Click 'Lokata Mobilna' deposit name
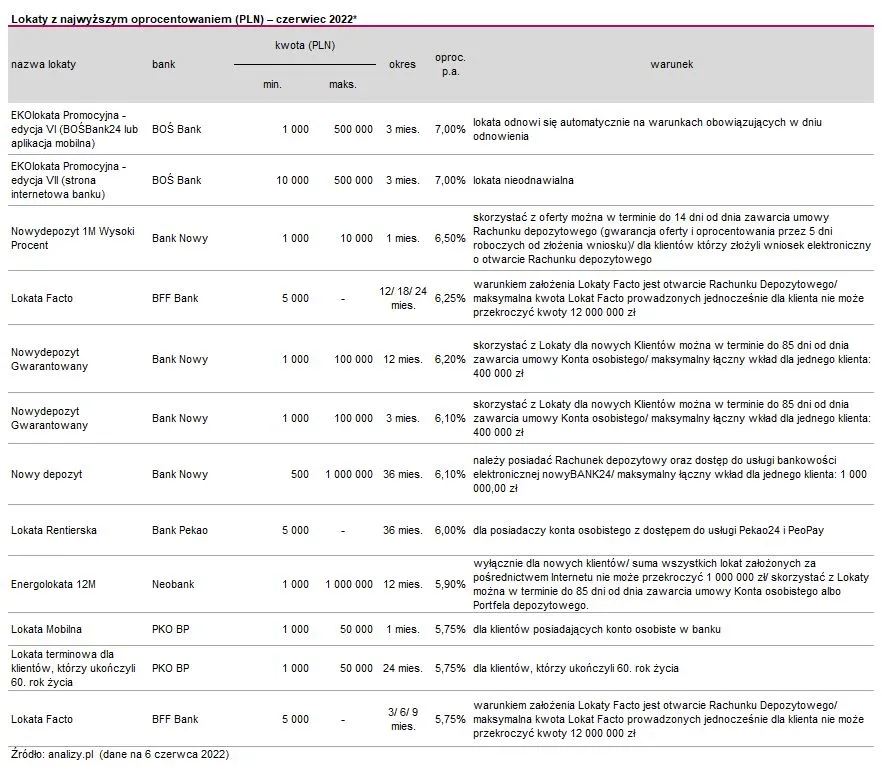Image resolution: width=882 pixels, height=774 pixels. pos(46,629)
